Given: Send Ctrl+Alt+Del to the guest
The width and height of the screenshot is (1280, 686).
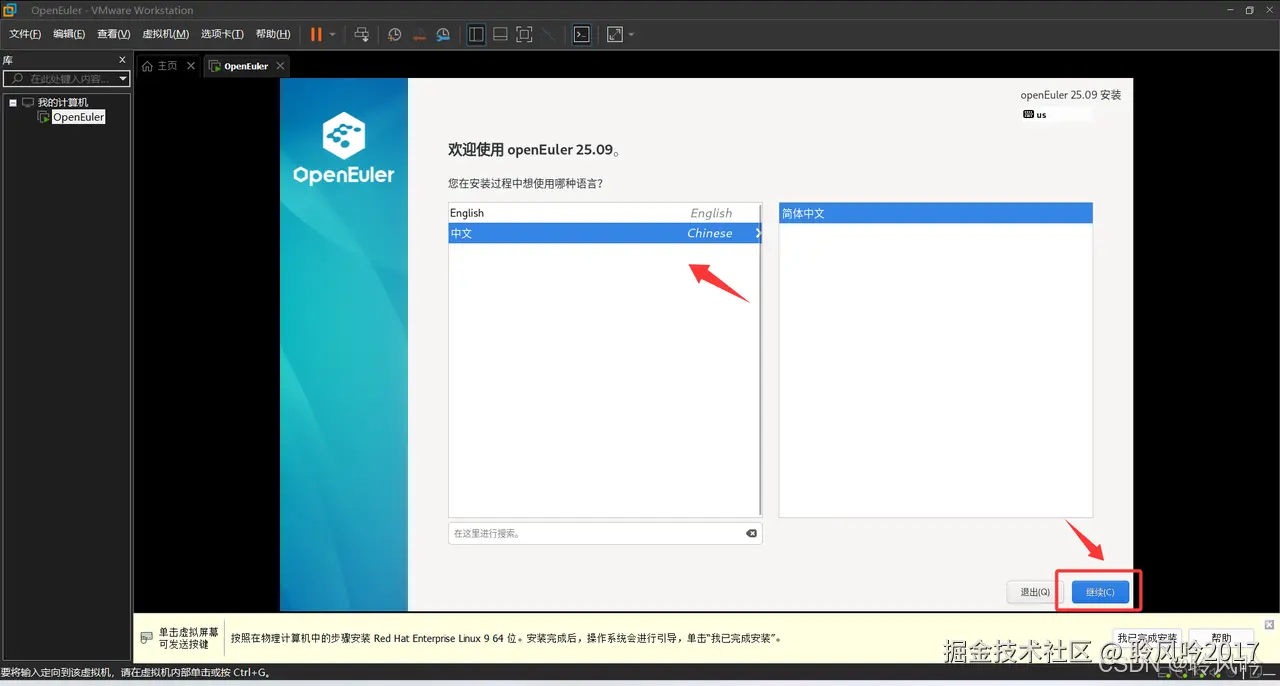Looking at the screenshot, I should [x=361, y=34].
